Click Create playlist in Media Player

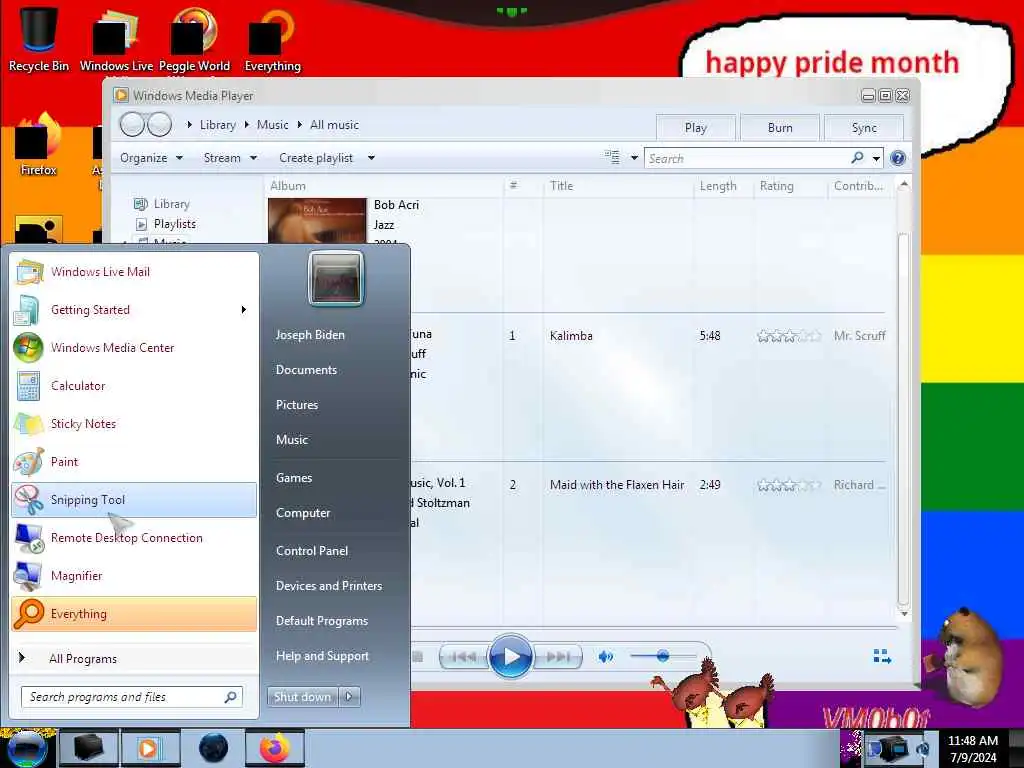tap(316, 158)
